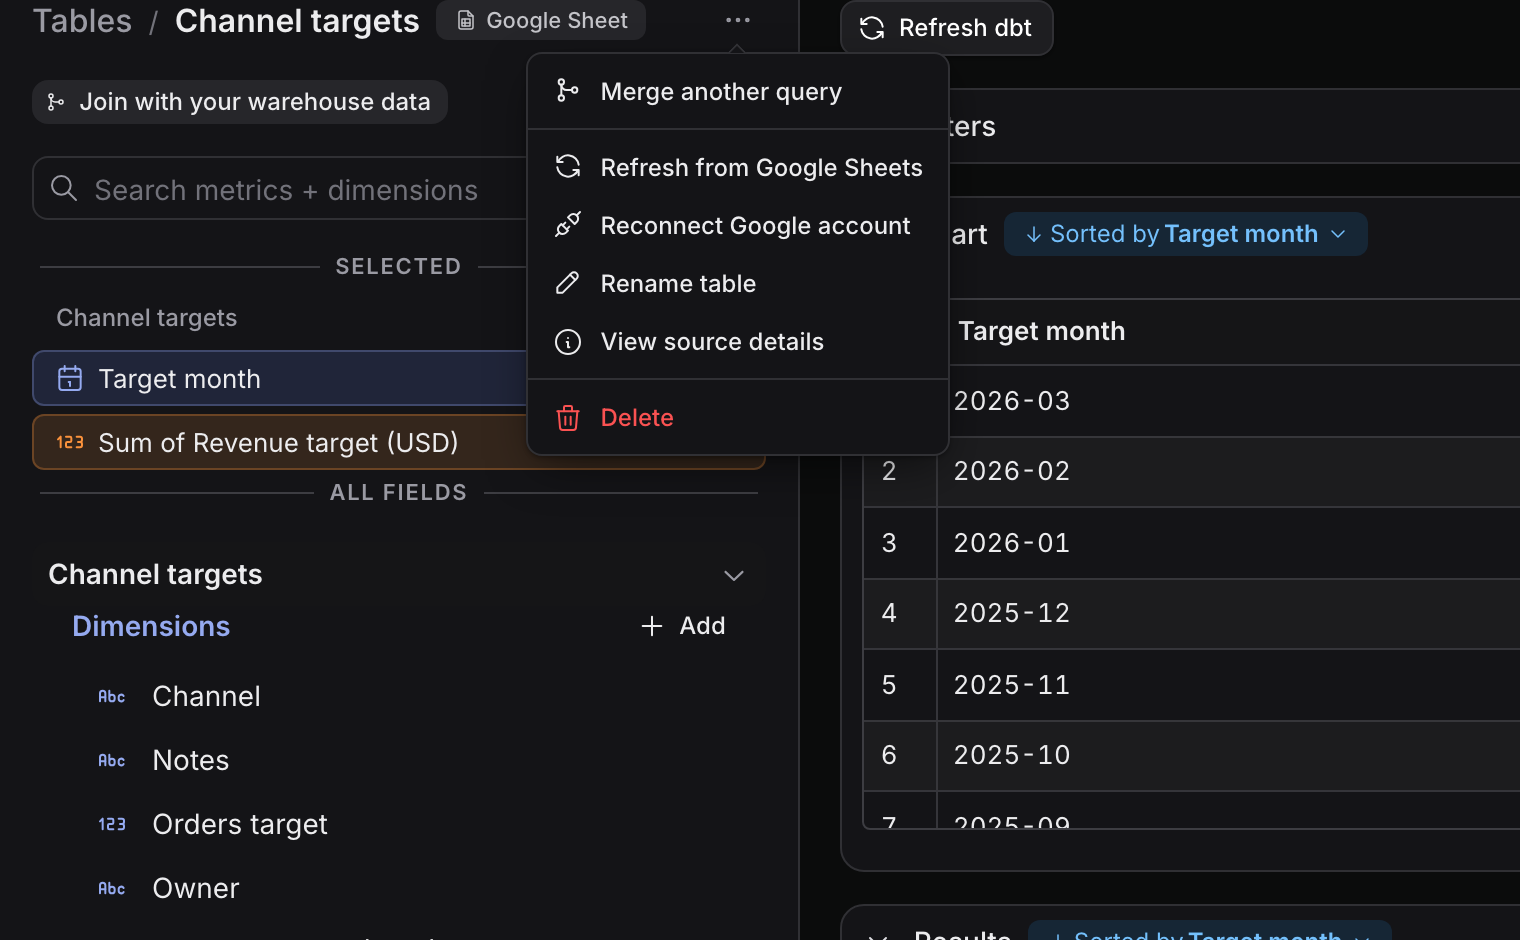Click the search magnifier icon
This screenshot has width=1520, height=940.
pyautogui.click(x=64, y=188)
